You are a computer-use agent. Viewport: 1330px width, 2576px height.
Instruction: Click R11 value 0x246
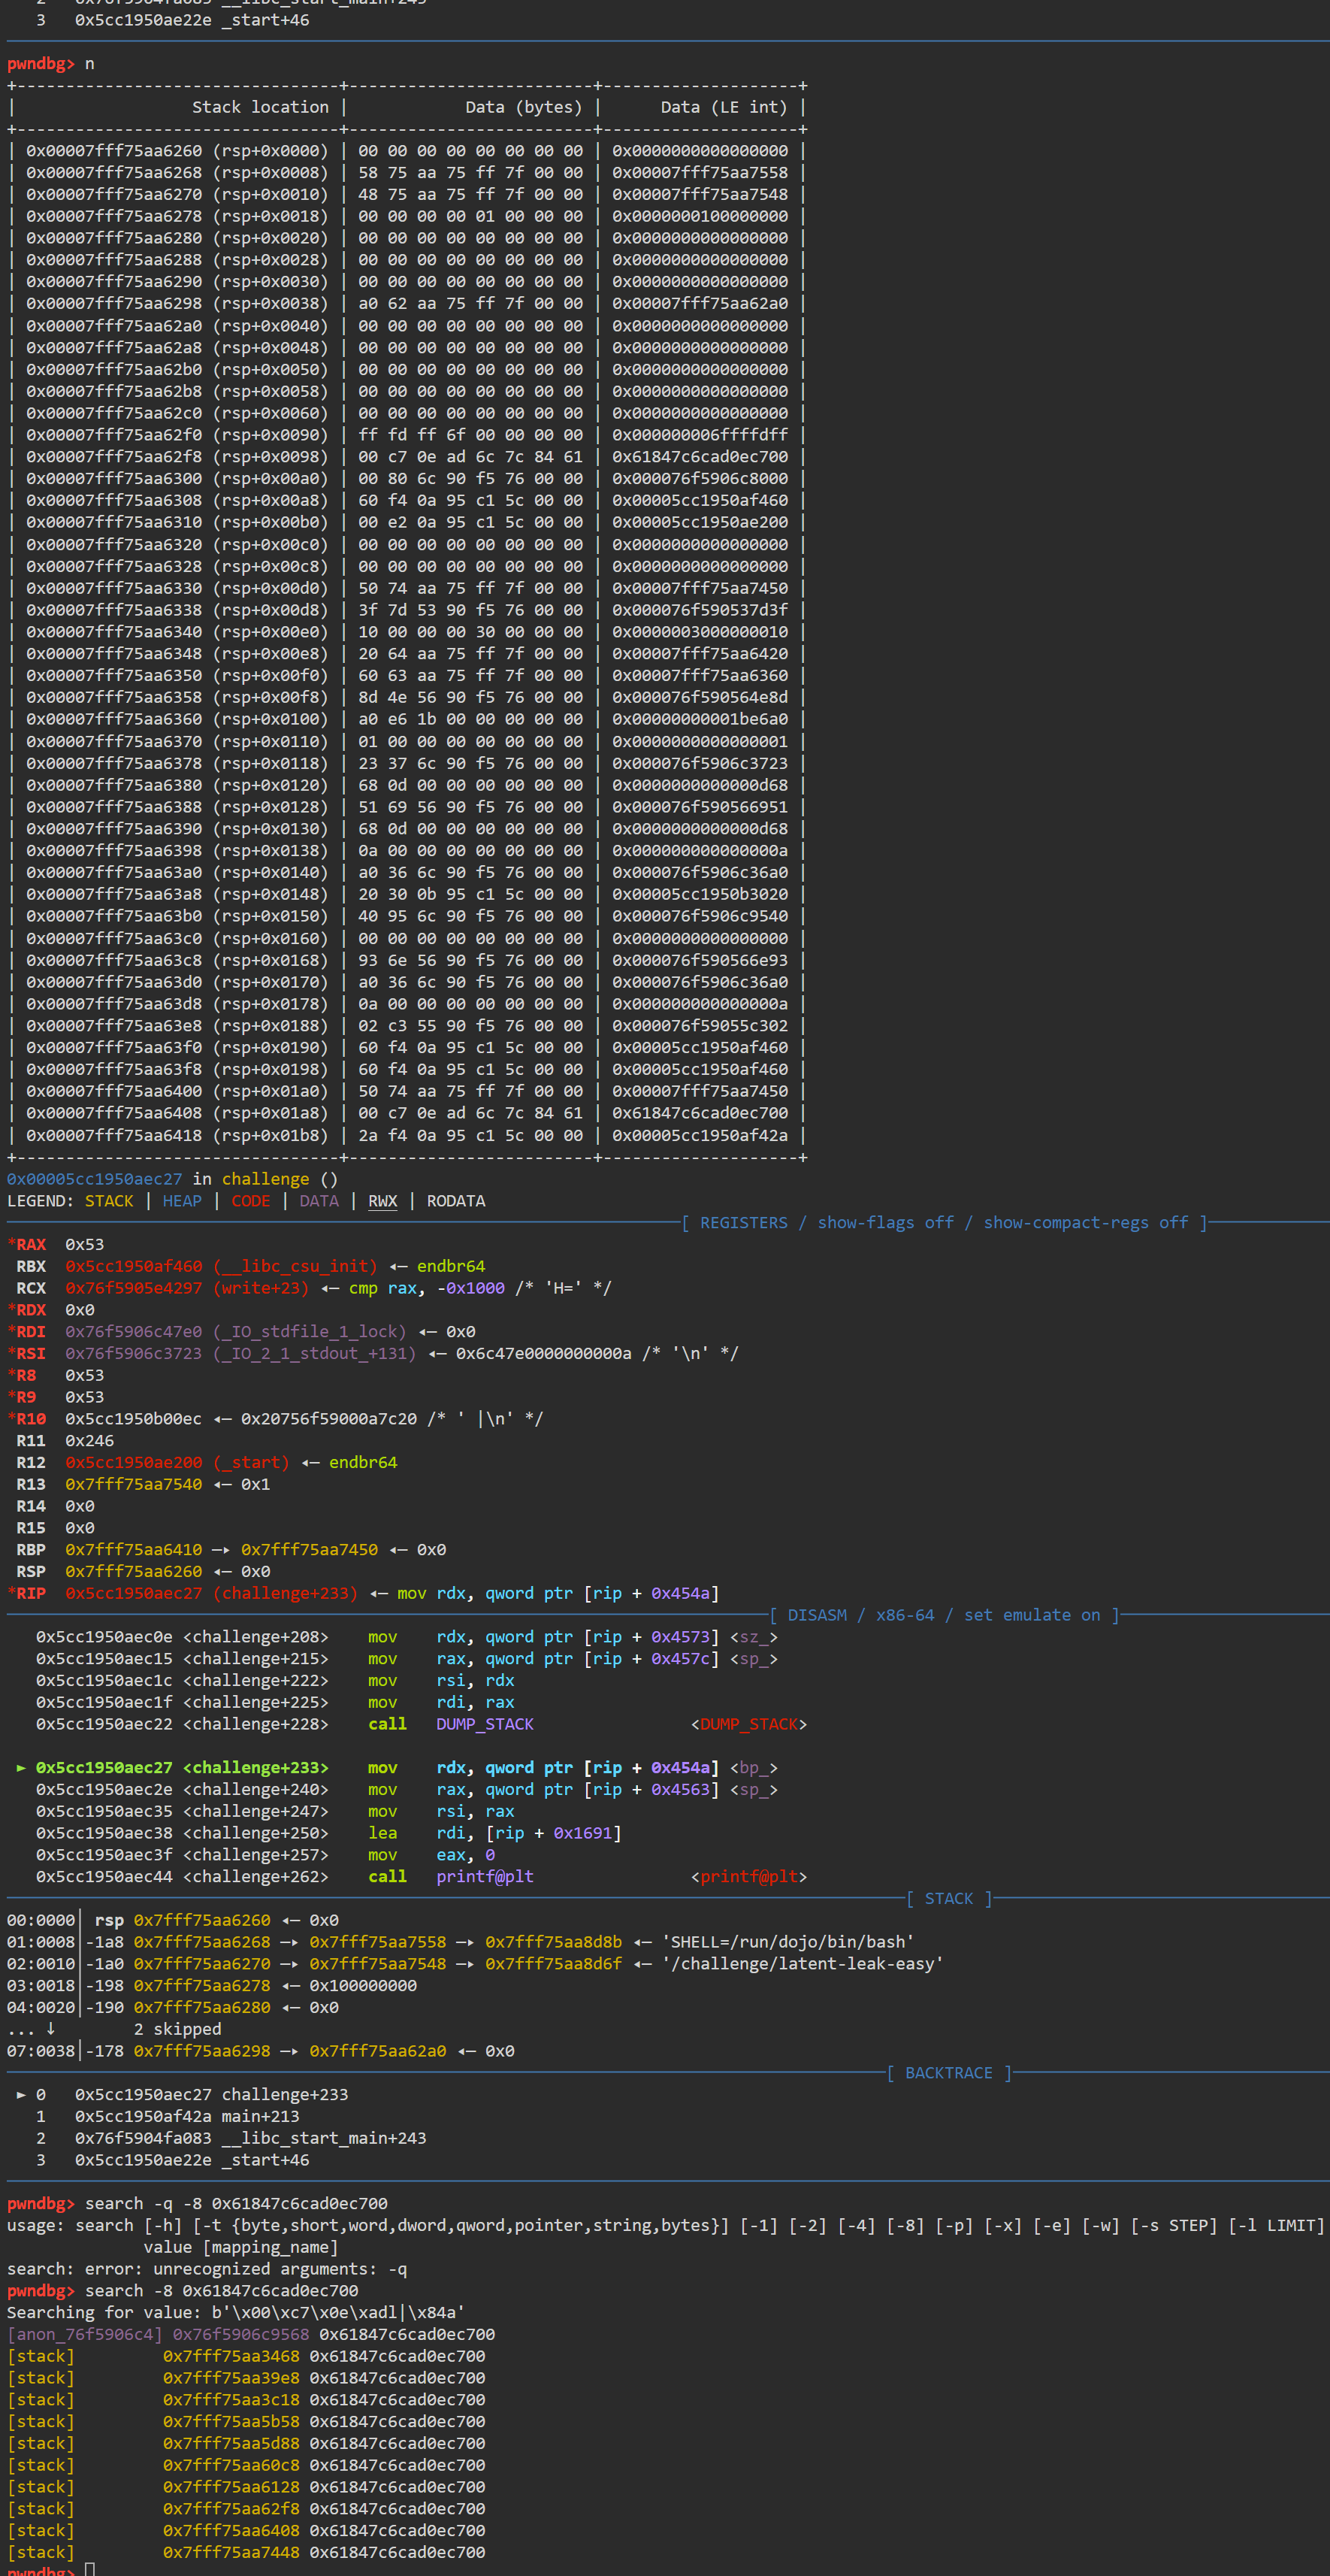click(x=89, y=1440)
